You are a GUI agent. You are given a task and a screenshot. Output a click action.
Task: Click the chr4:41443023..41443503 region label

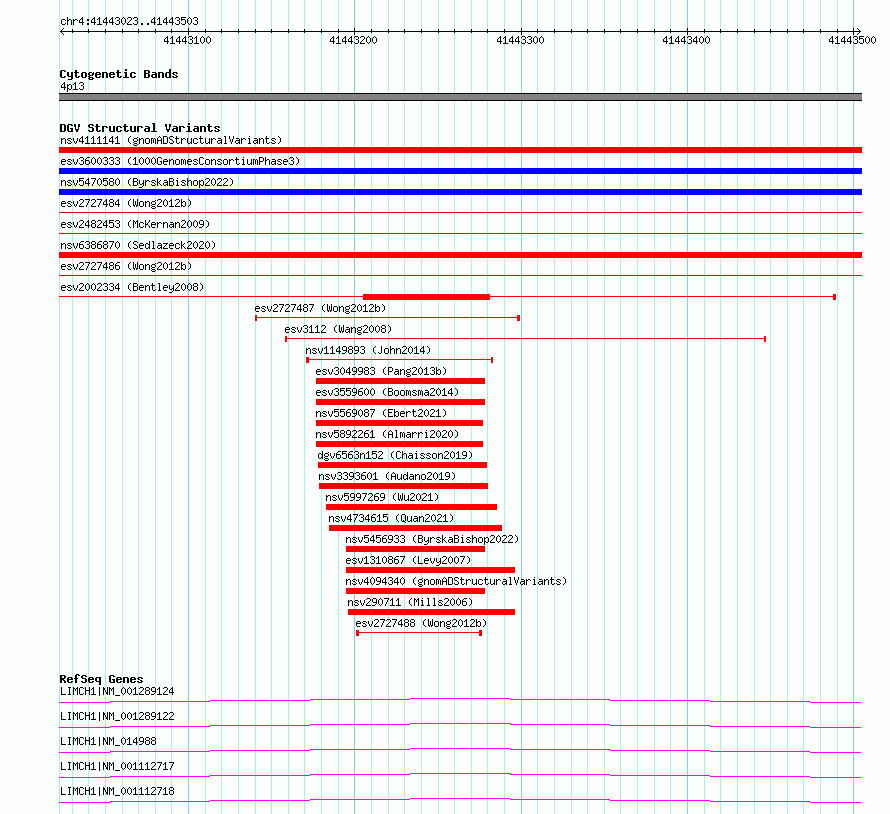[x=129, y=21]
